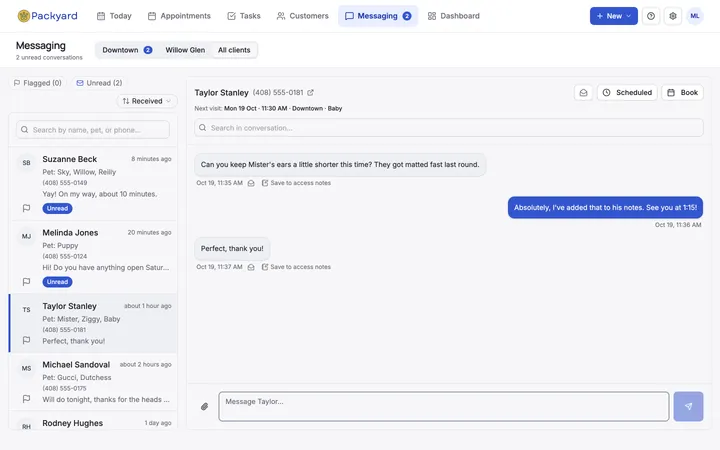The height and width of the screenshot is (450, 720).
Task: Click the "Can you keep Mister's ears" message
Action: [x=340, y=165]
